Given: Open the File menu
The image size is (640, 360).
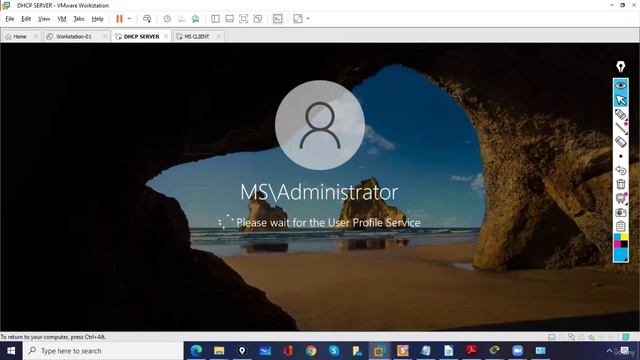Looking at the screenshot, I should [10, 19].
